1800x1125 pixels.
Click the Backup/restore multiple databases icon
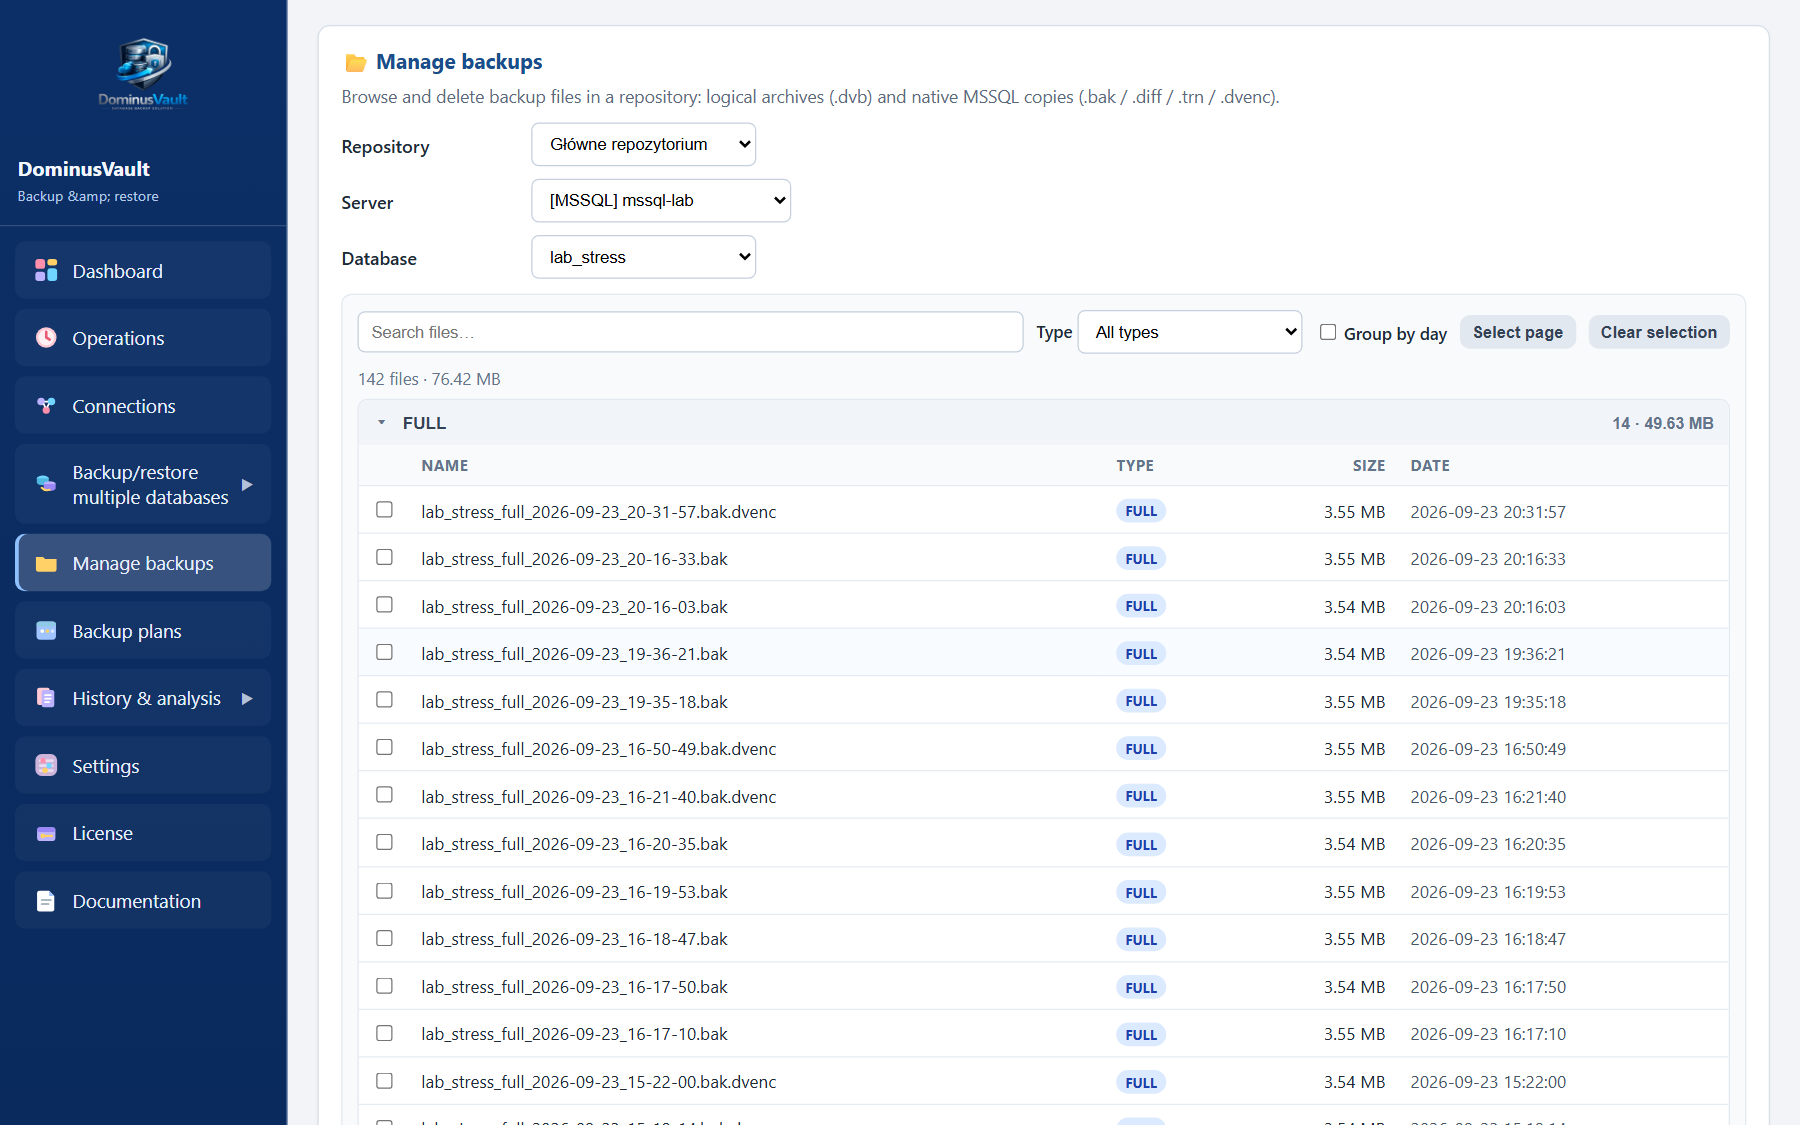(x=46, y=484)
